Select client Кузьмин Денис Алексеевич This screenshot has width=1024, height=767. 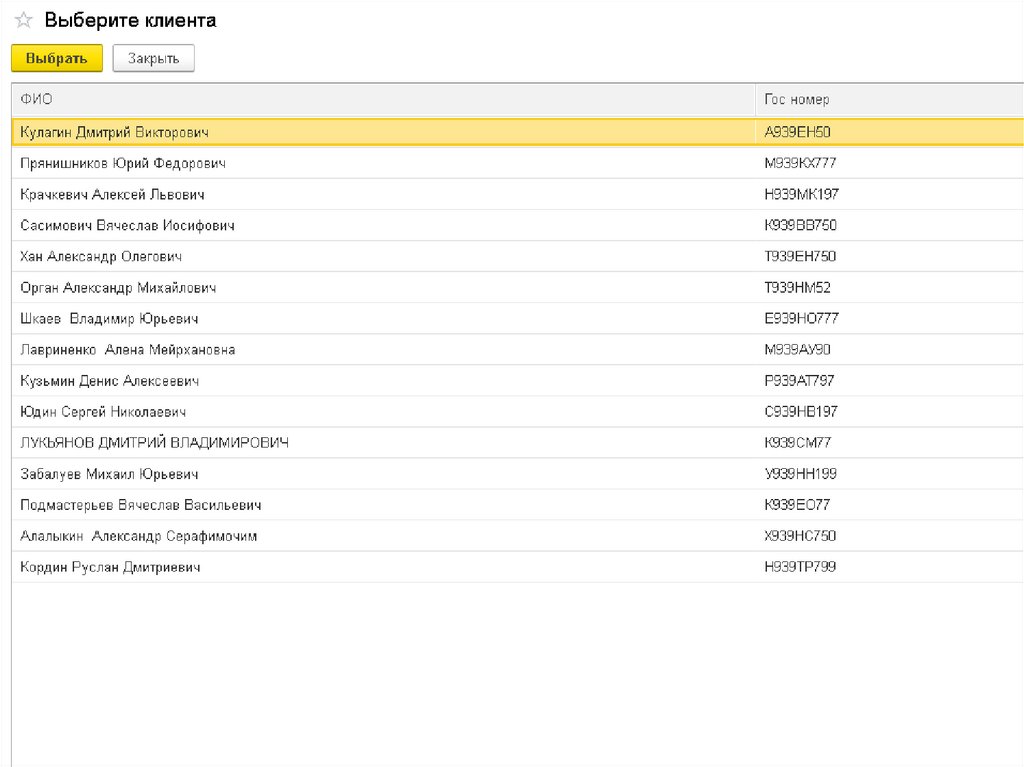pyautogui.click(x=109, y=381)
